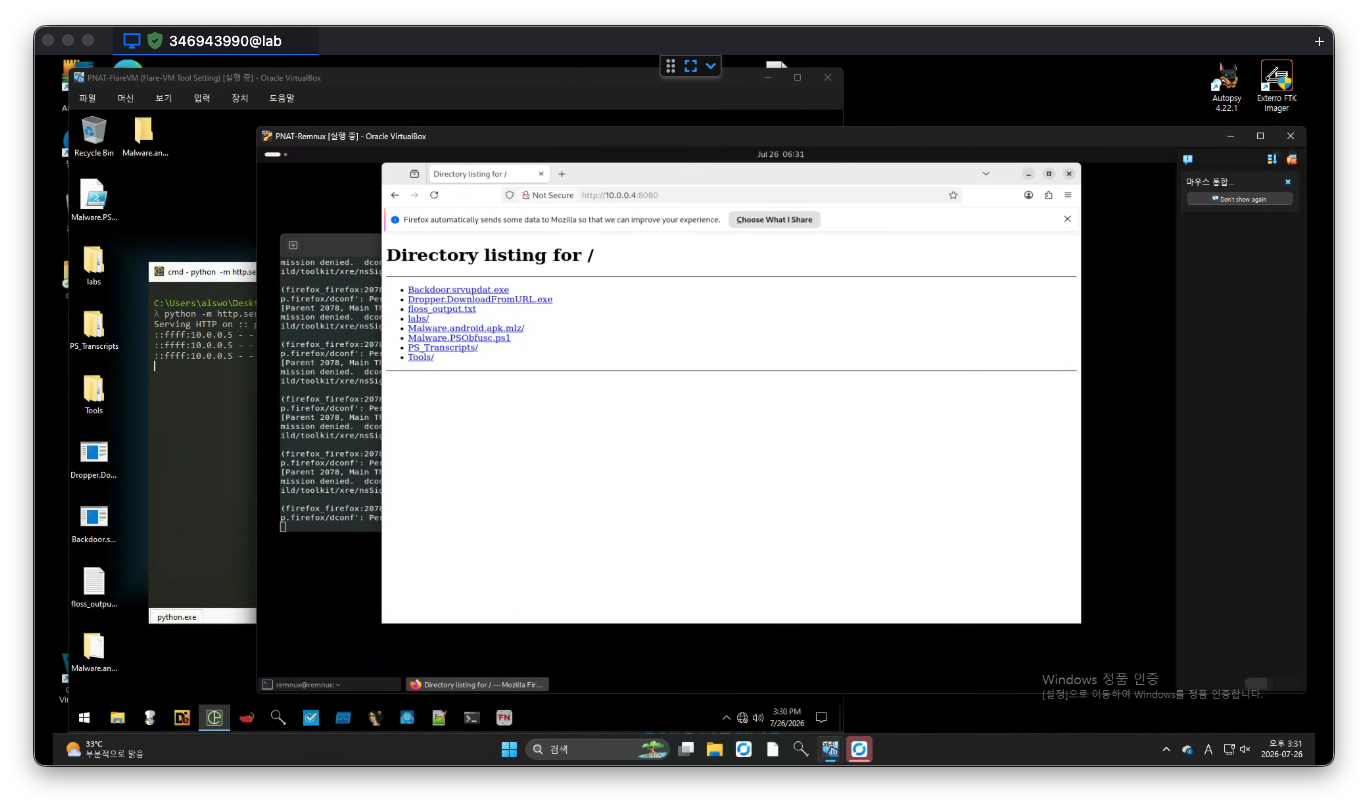Click the Firefox URL address bar
This screenshot has width=1368, height=808.
[x=760, y=195]
